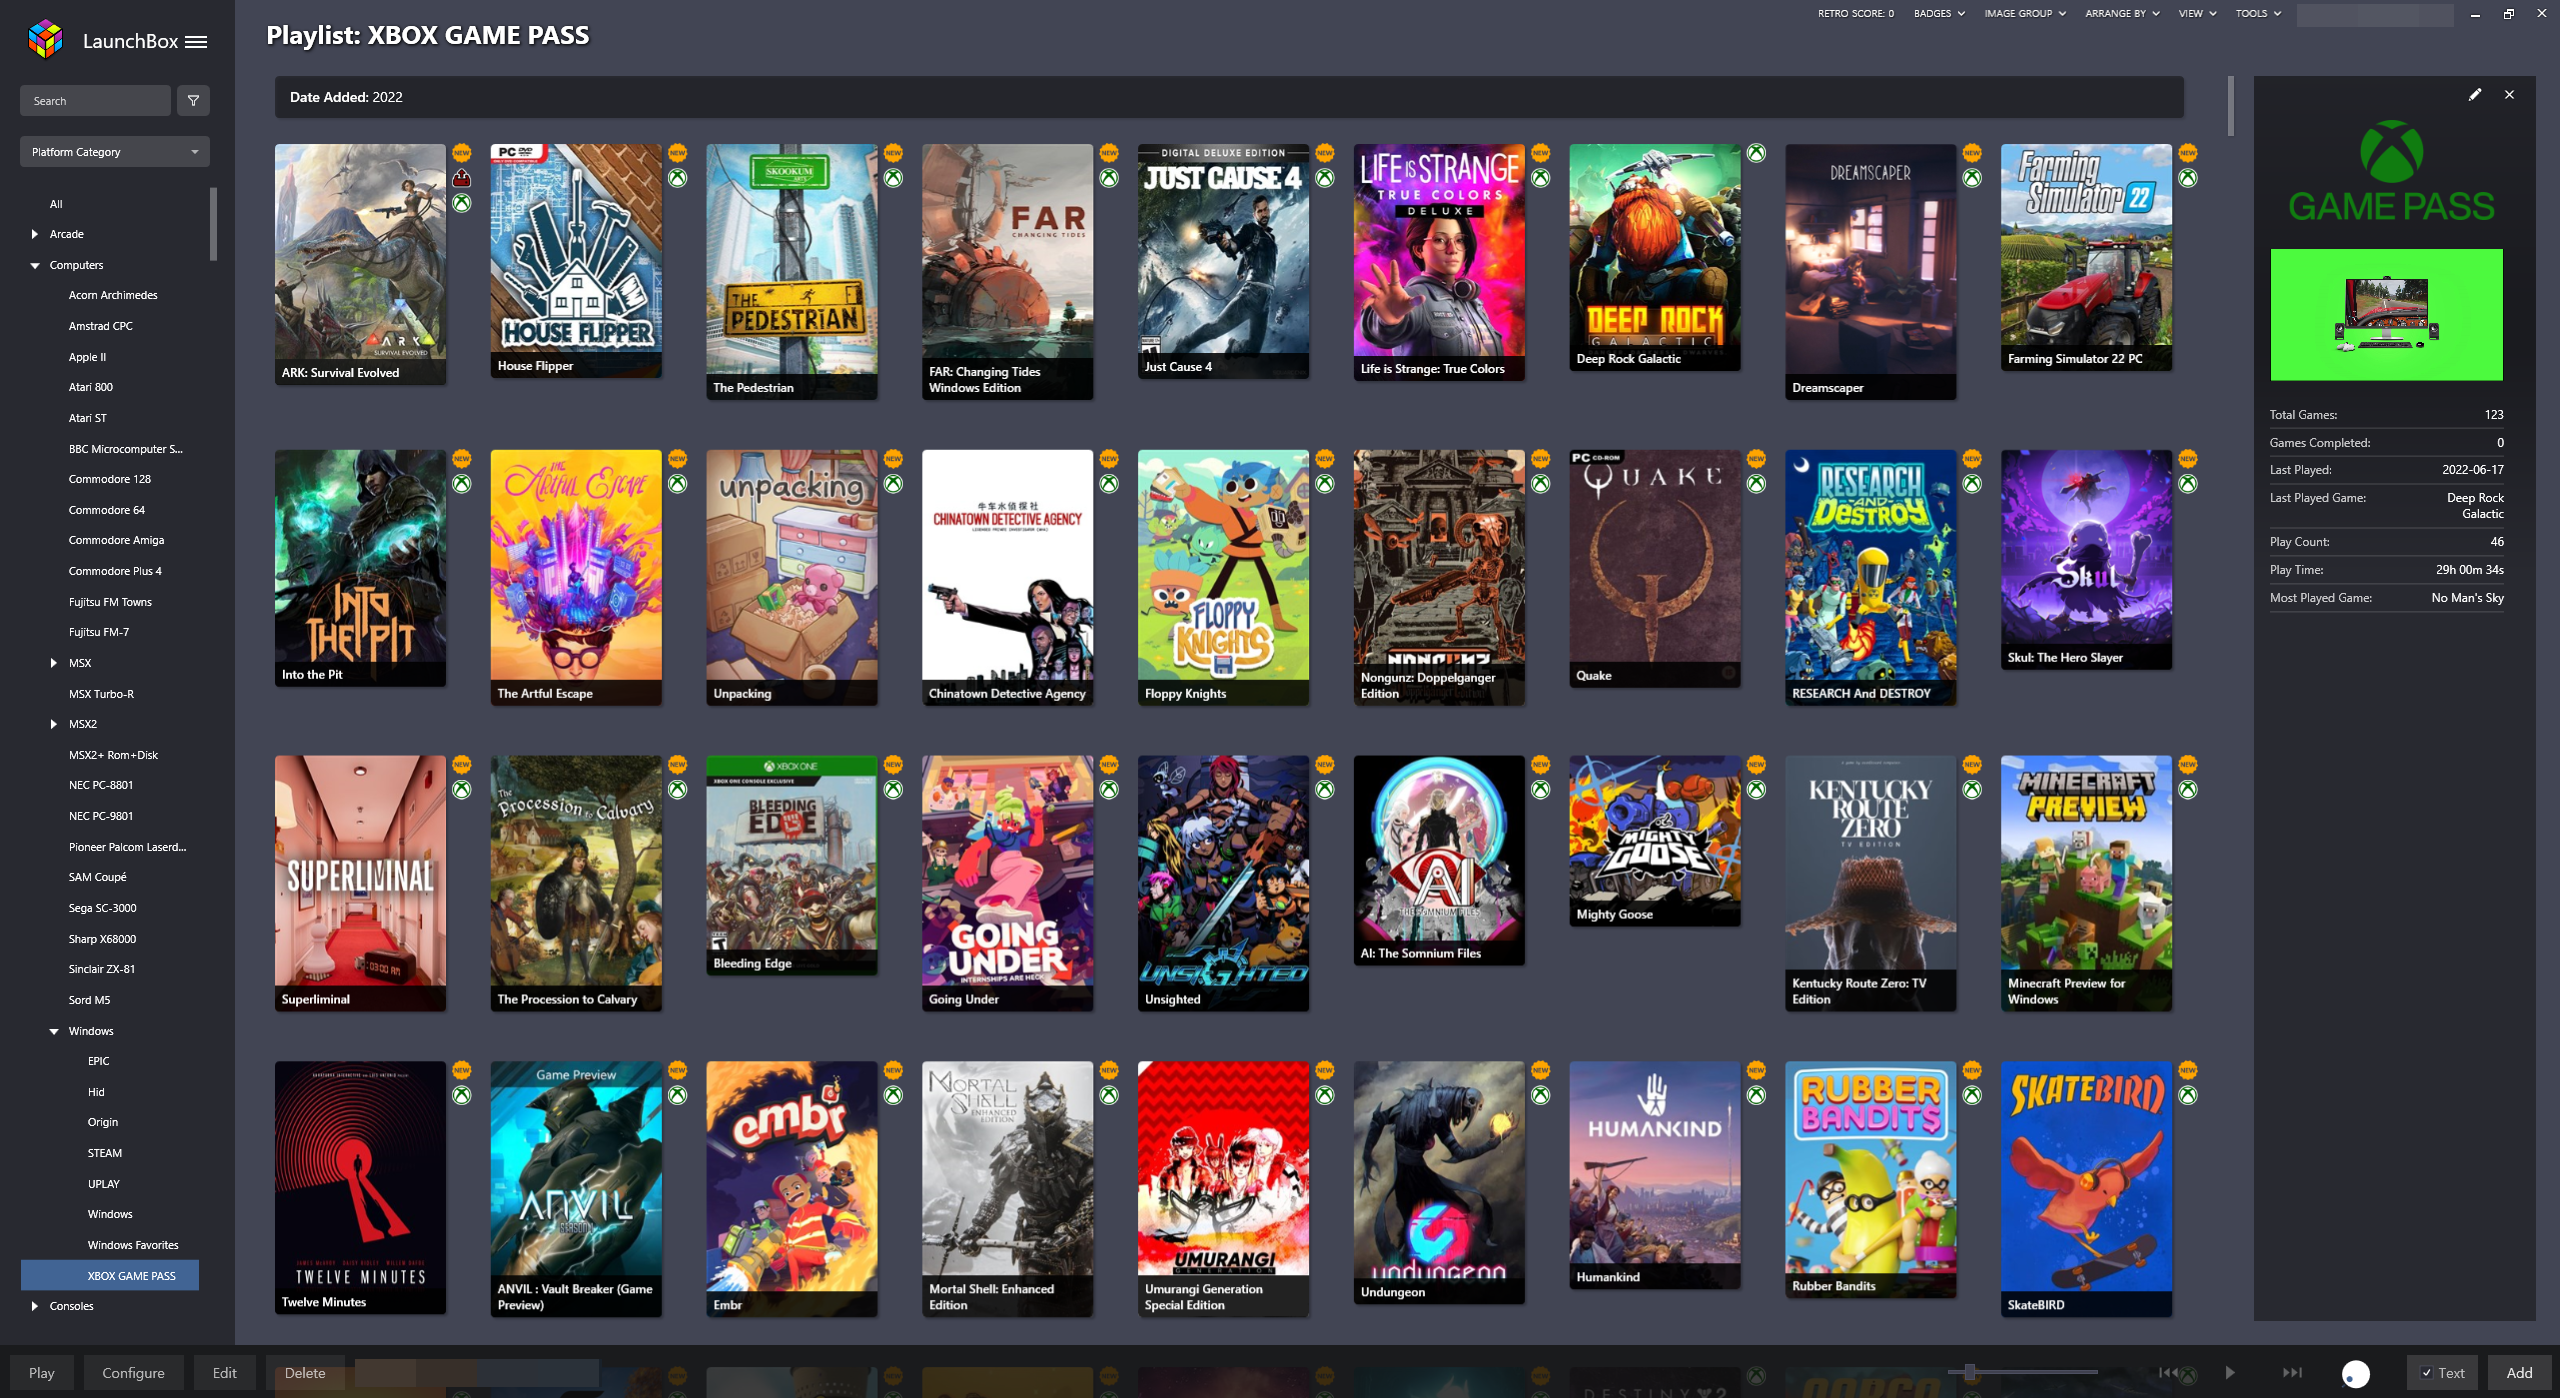The height and width of the screenshot is (1398, 2560).
Task: Click the NEW badge next to SkateBIRD
Action: click(2188, 1071)
